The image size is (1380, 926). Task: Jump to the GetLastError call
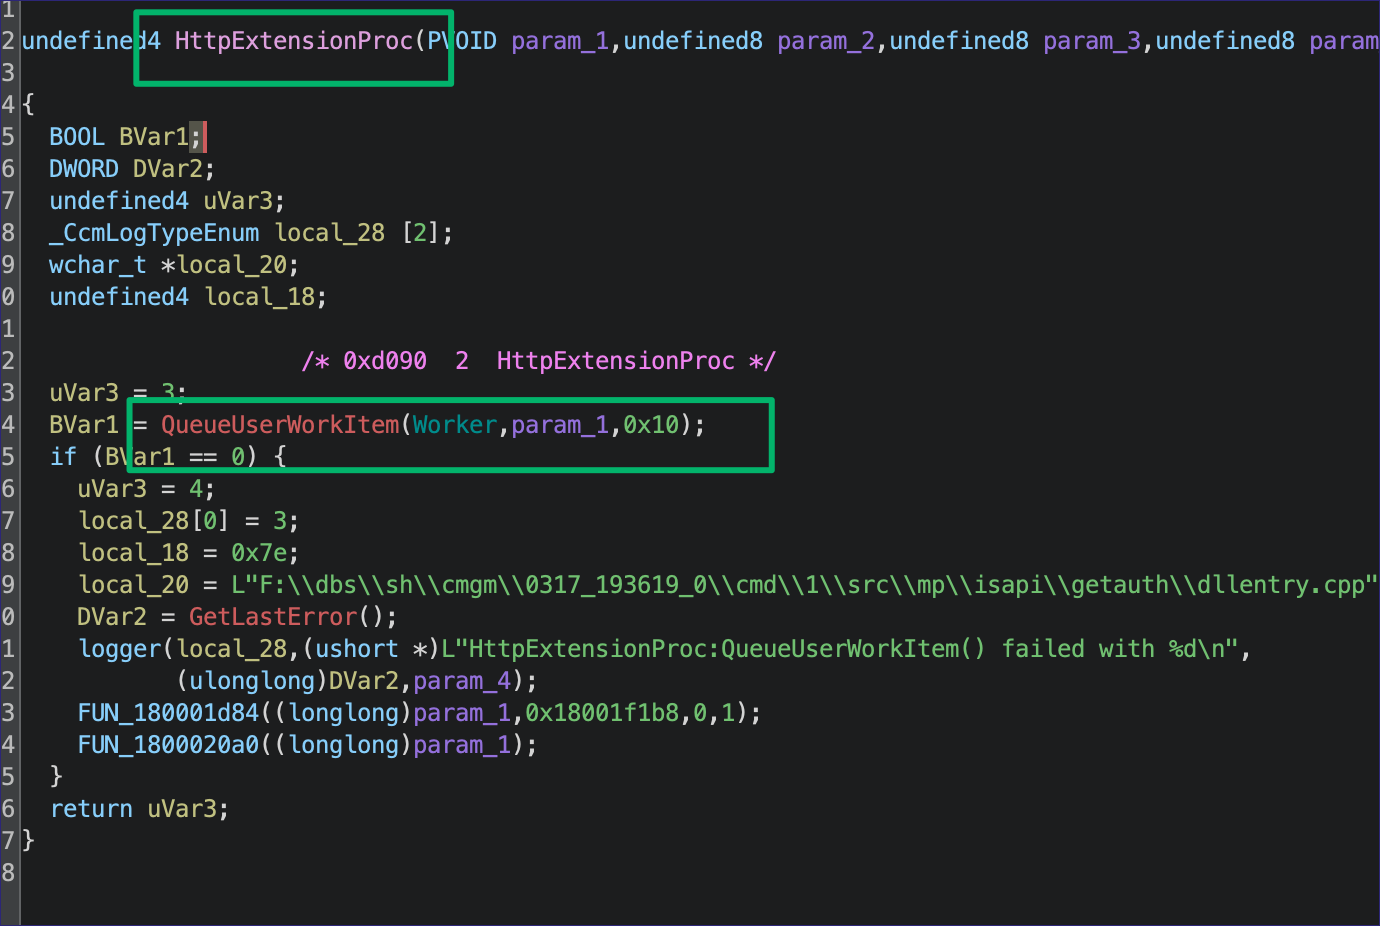click(x=272, y=617)
